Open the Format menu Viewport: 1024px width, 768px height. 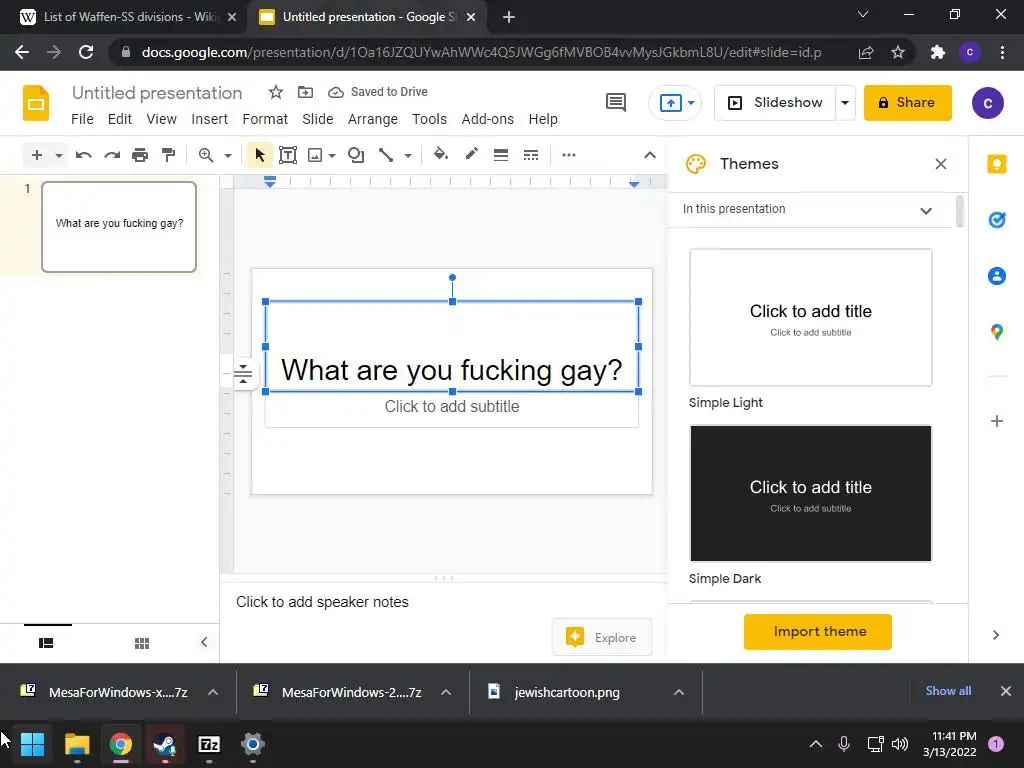tap(265, 119)
